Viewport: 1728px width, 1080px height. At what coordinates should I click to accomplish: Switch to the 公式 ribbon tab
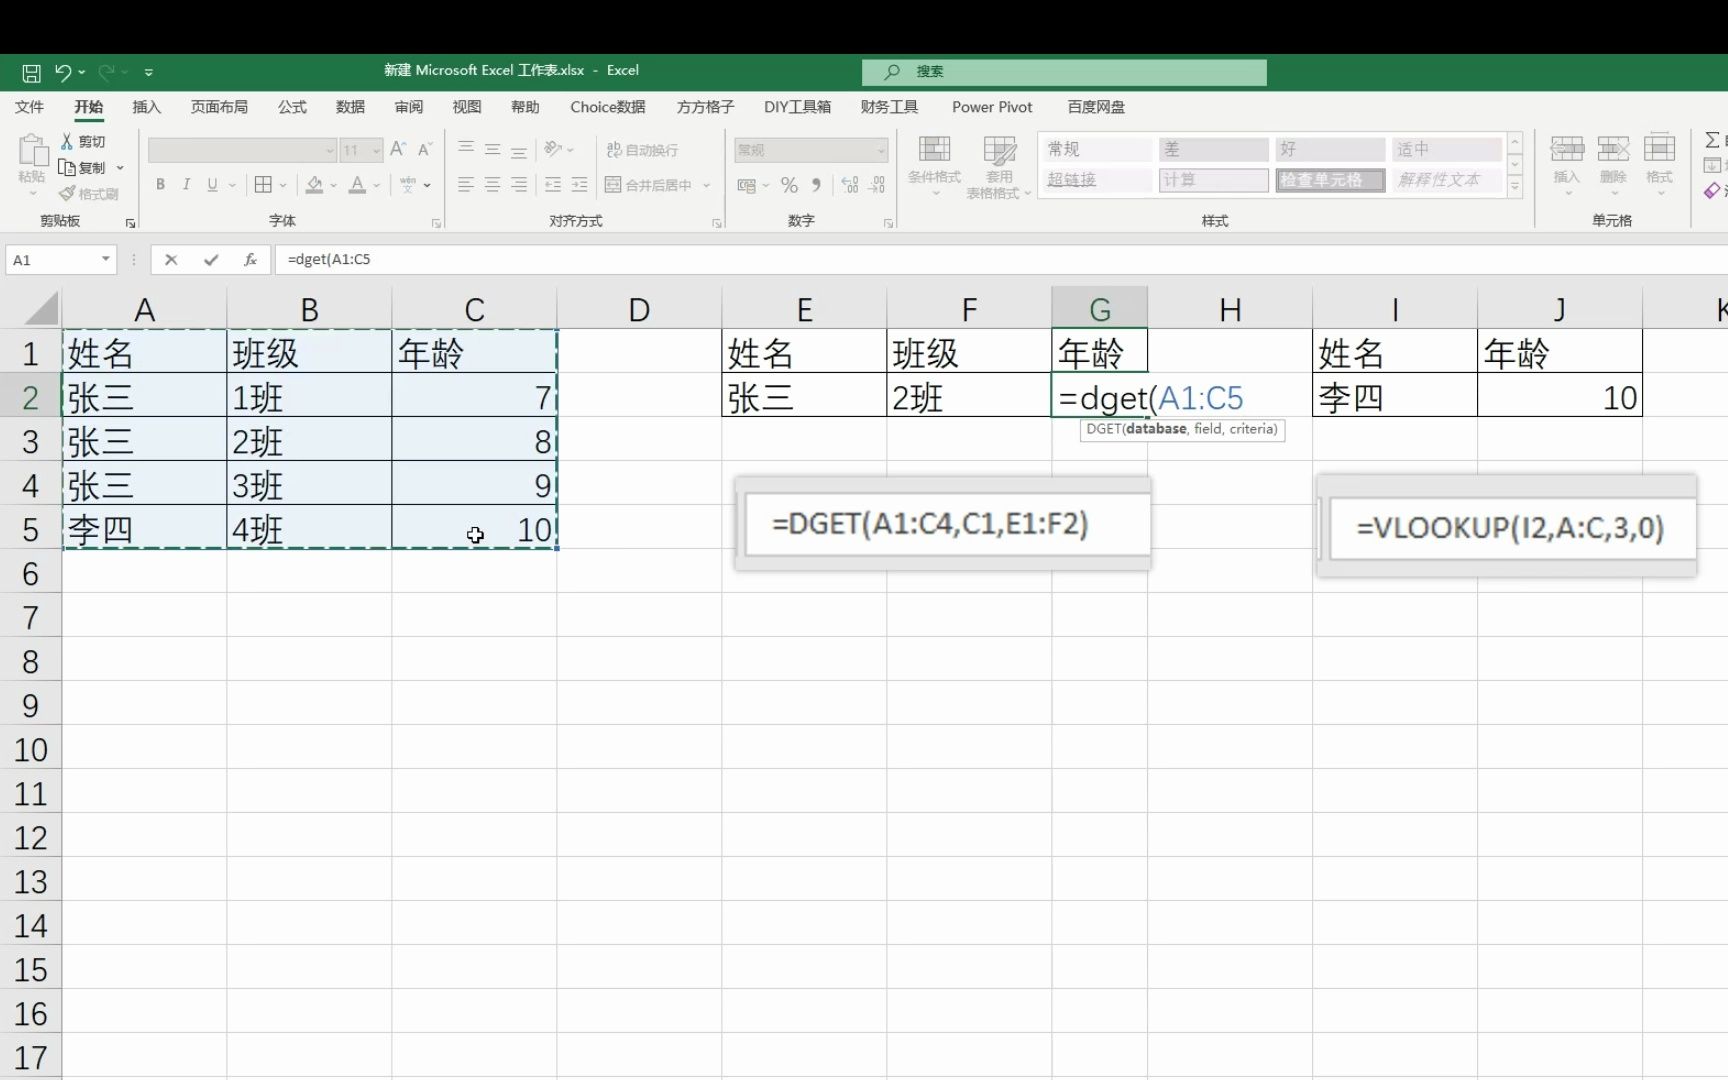pyautogui.click(x=291, y=107)
